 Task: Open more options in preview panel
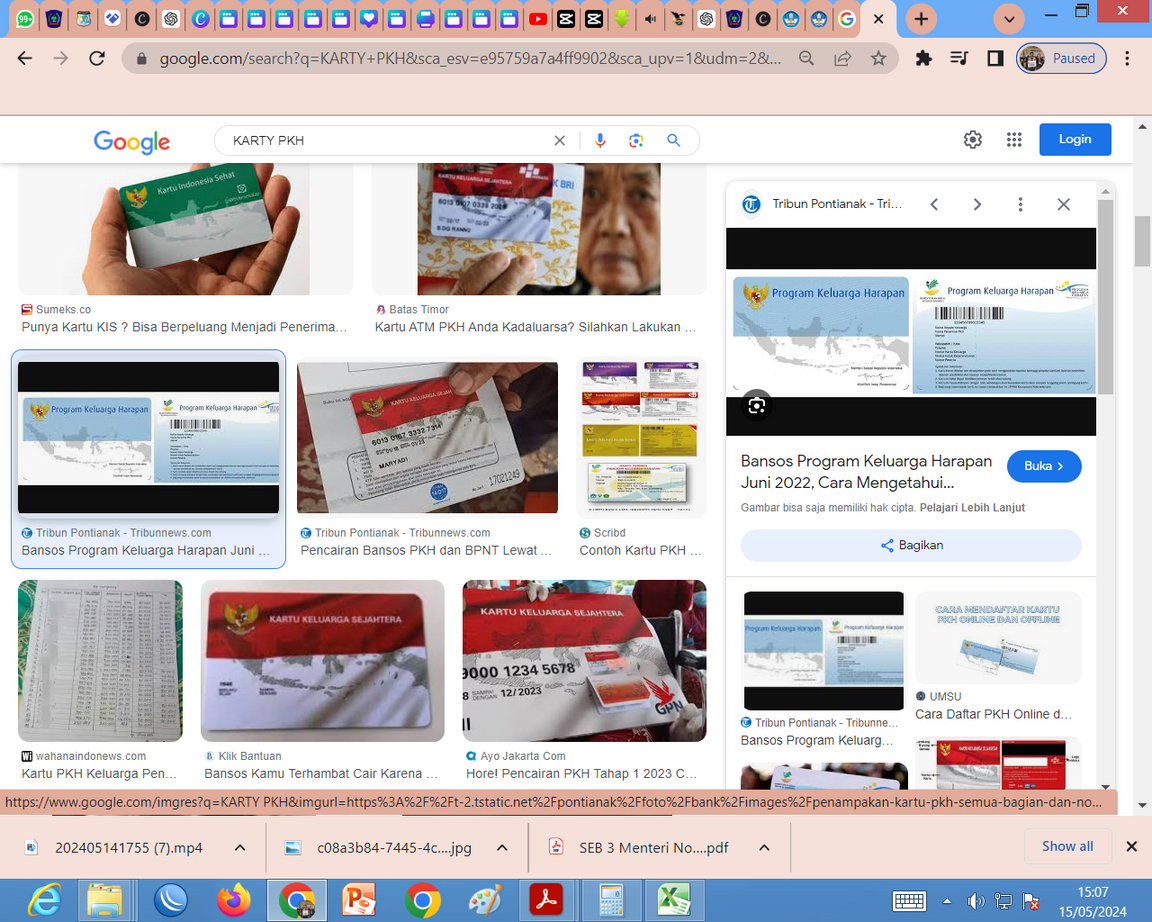1020,204
